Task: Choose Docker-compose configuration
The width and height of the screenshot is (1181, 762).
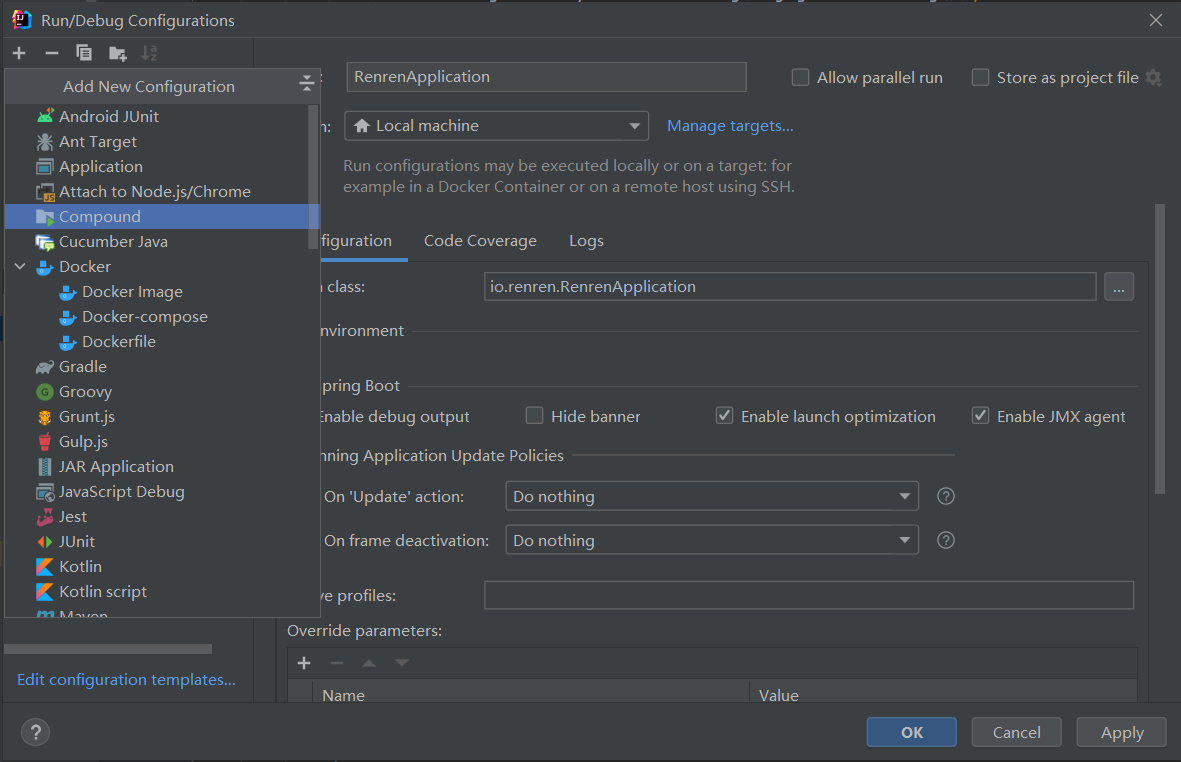Action: click(x=162, y=316)
